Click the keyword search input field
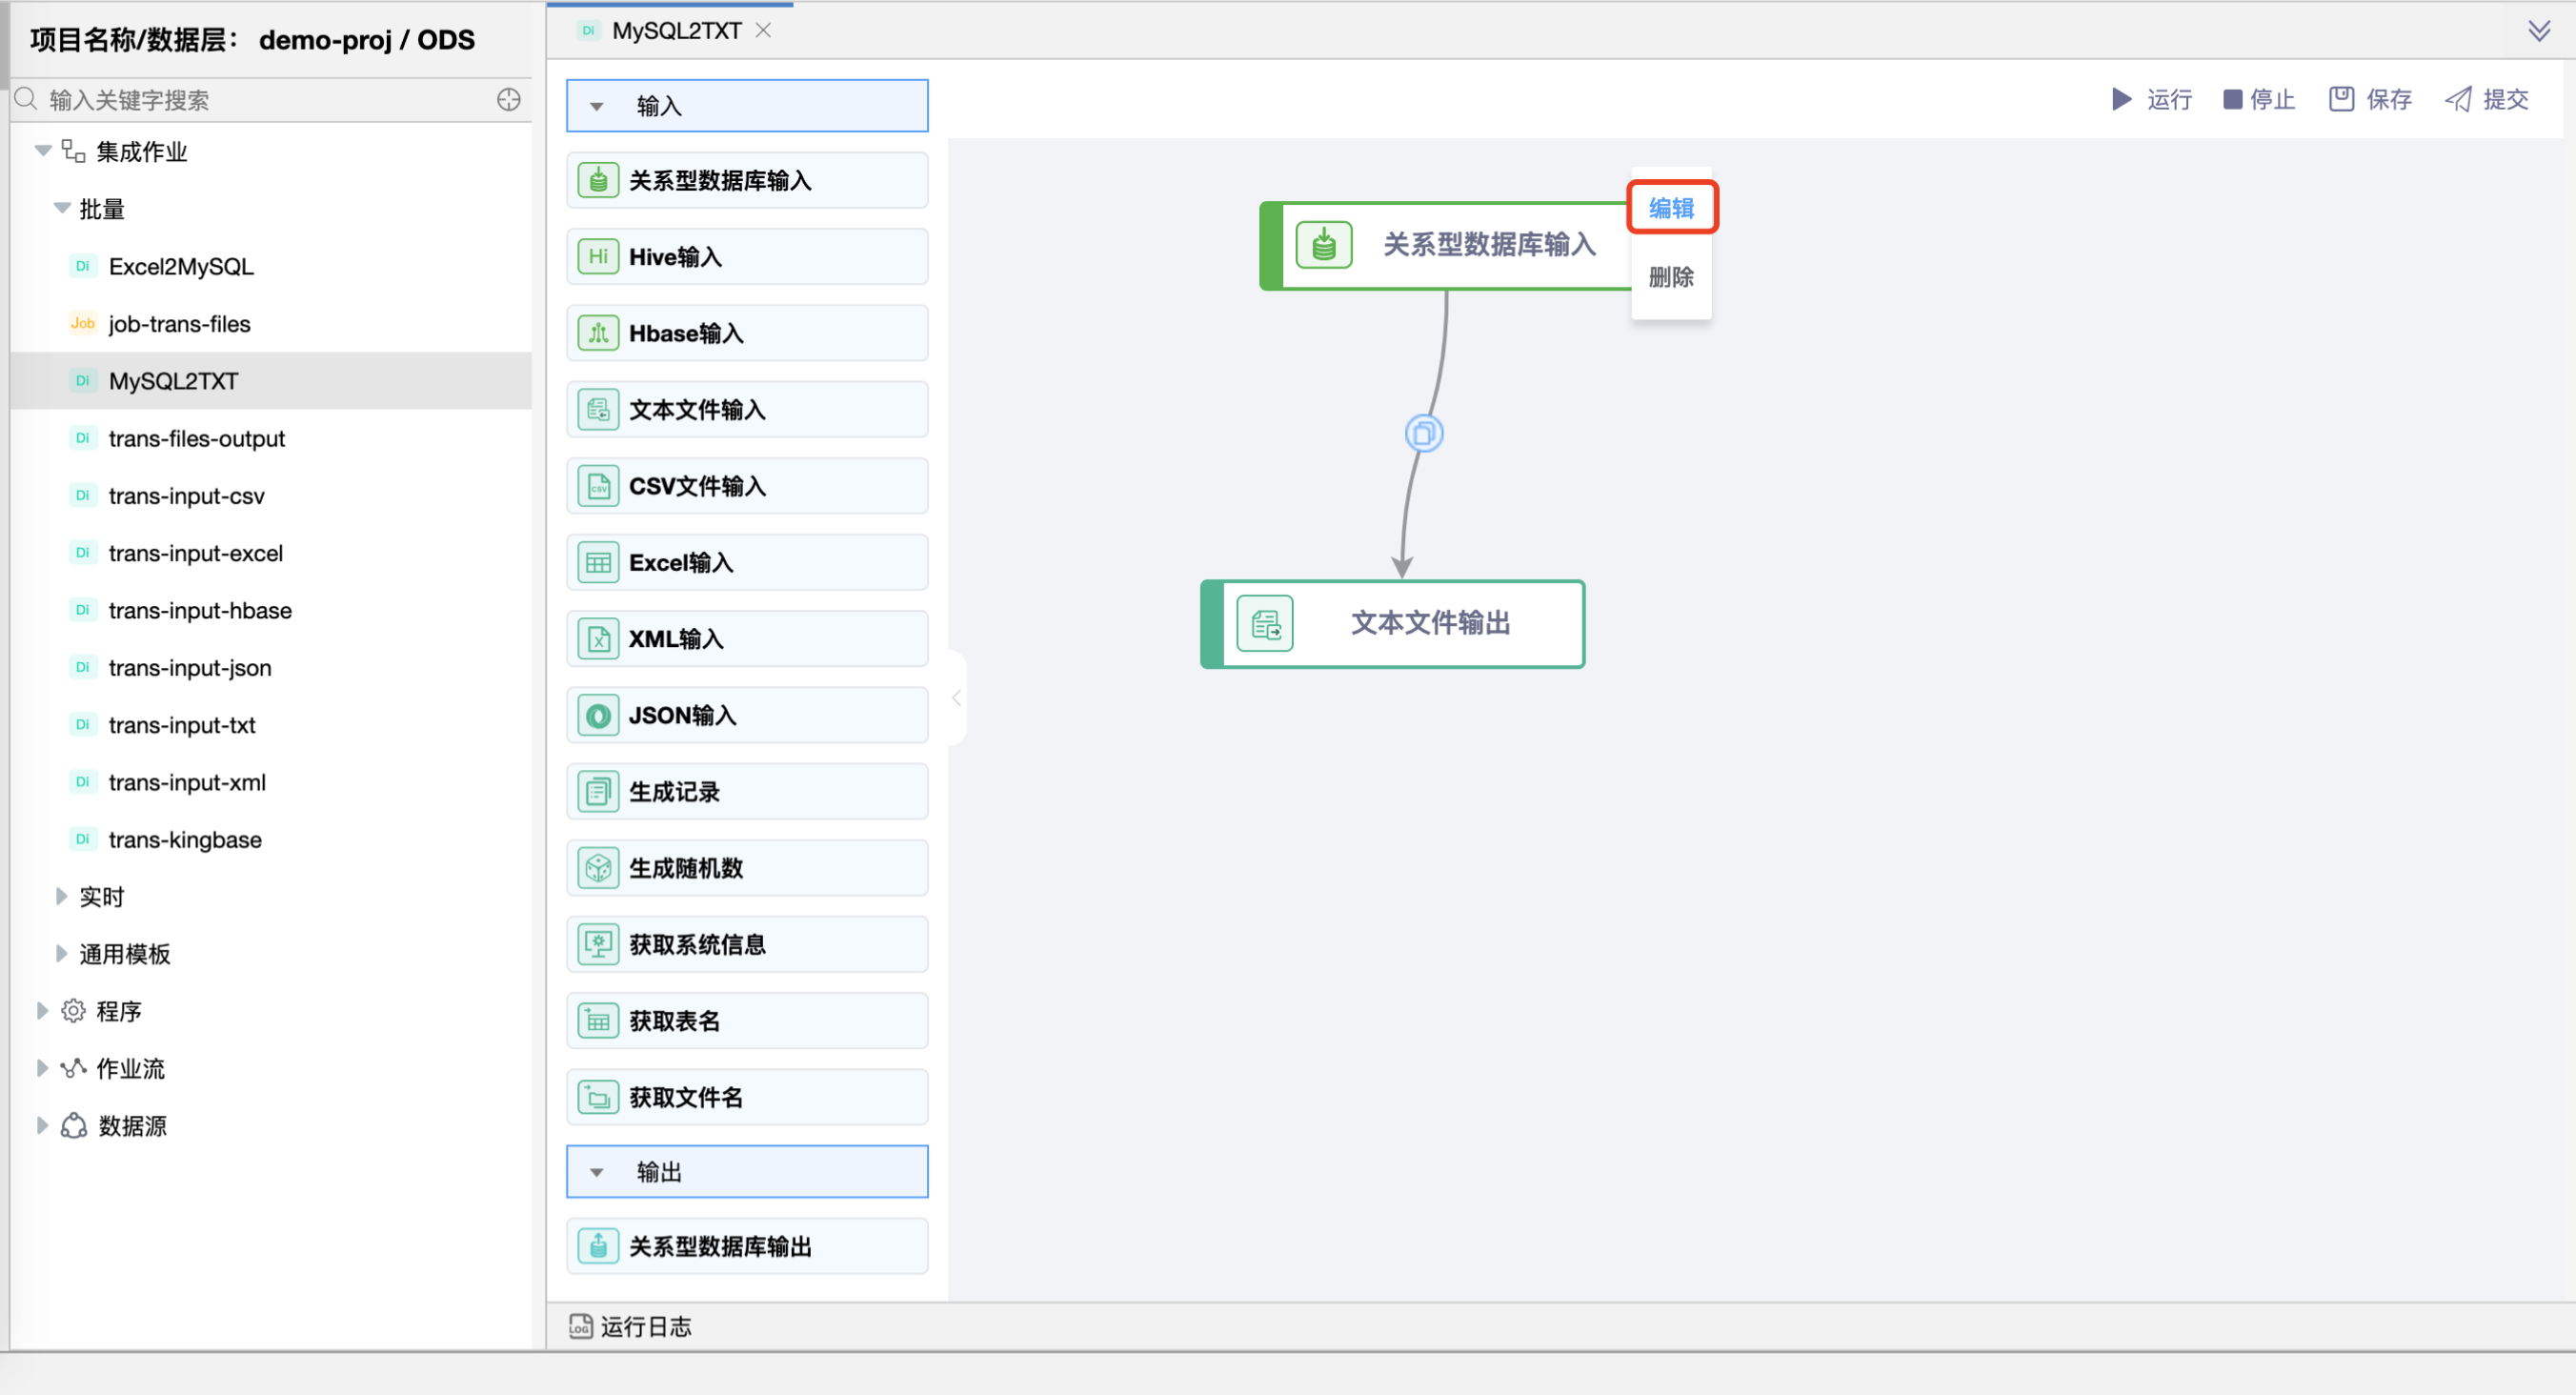The width and height of the screenshot is (2576, 1395). [250, 99]
